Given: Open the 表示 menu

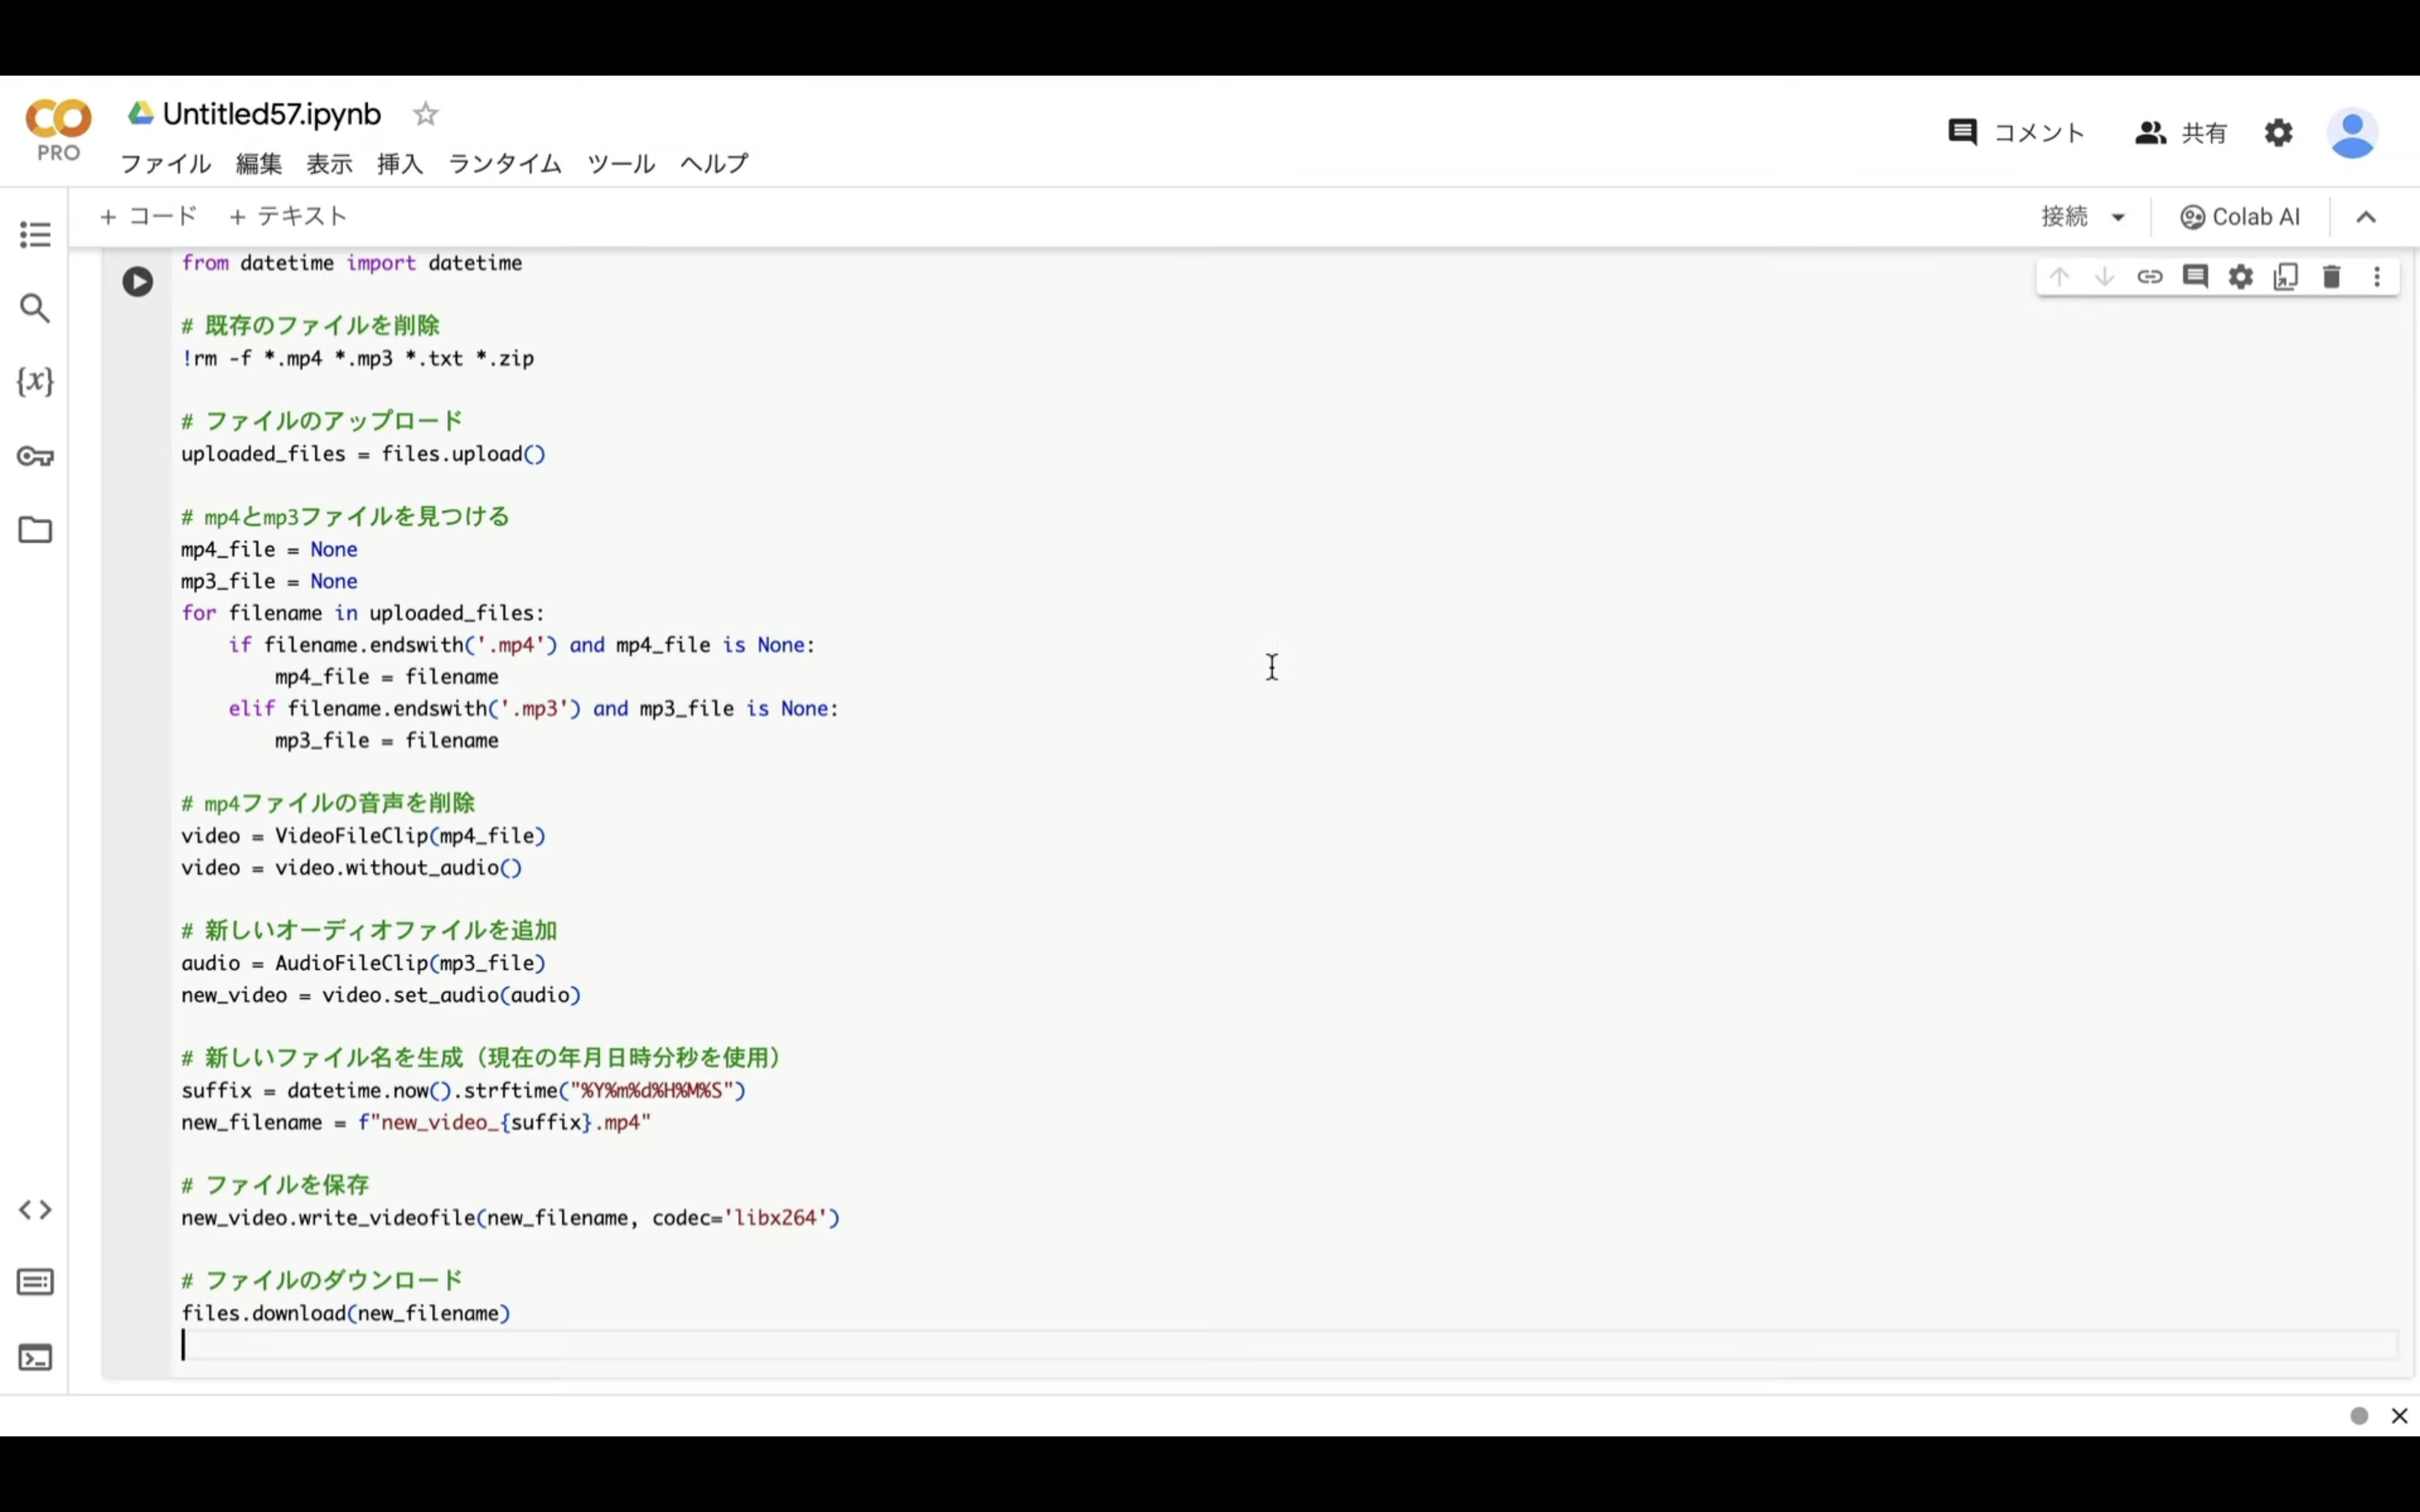Looking at the screenshot, I should pyautogui.click(x=329, y=164).
